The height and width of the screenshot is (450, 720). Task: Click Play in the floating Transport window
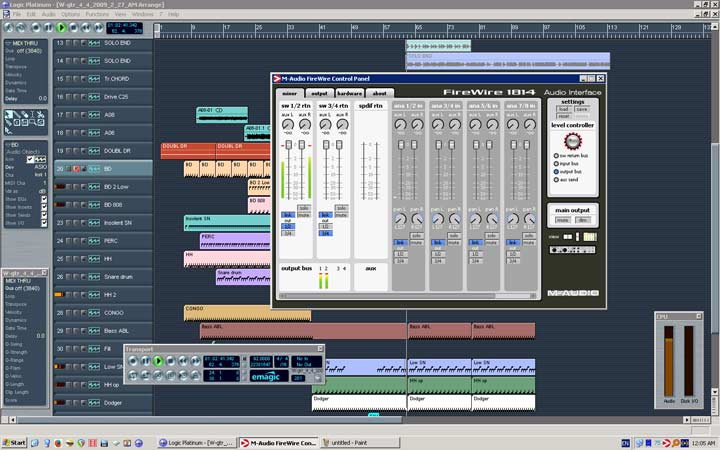pos(158,361)
